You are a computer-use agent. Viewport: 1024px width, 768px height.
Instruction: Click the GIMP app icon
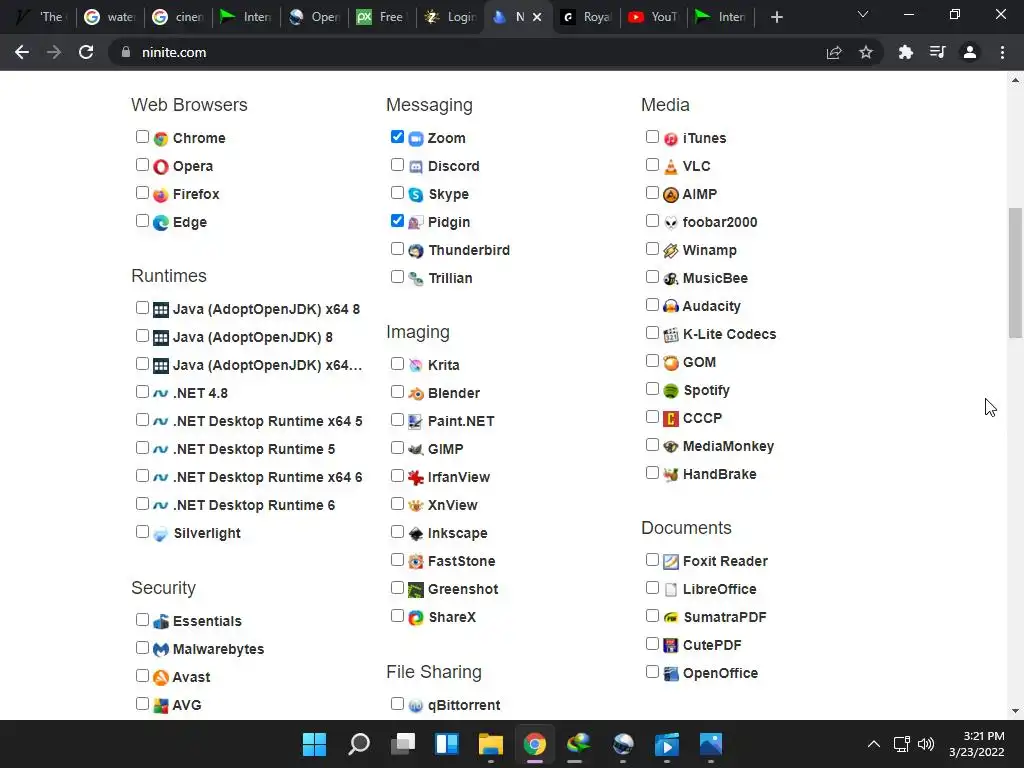416,449
